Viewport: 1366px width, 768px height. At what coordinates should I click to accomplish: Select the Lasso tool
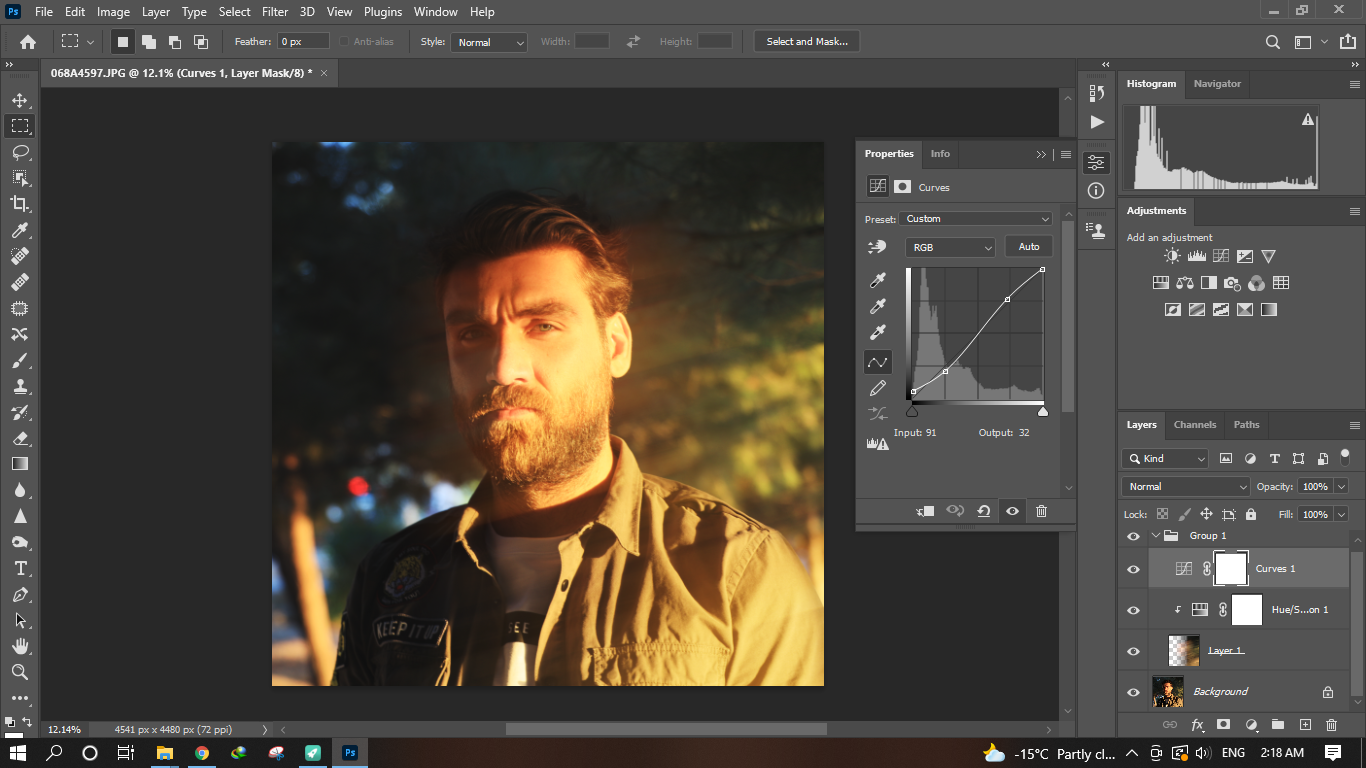[x=20, y=152]
